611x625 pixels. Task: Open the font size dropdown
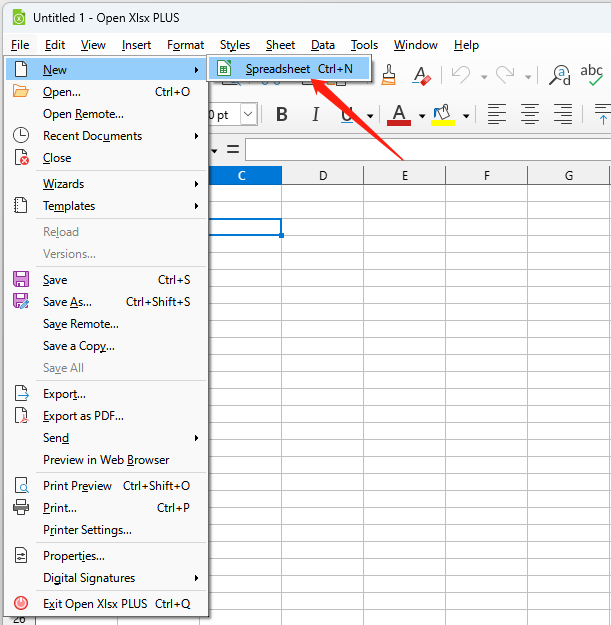tap(248, 115)
